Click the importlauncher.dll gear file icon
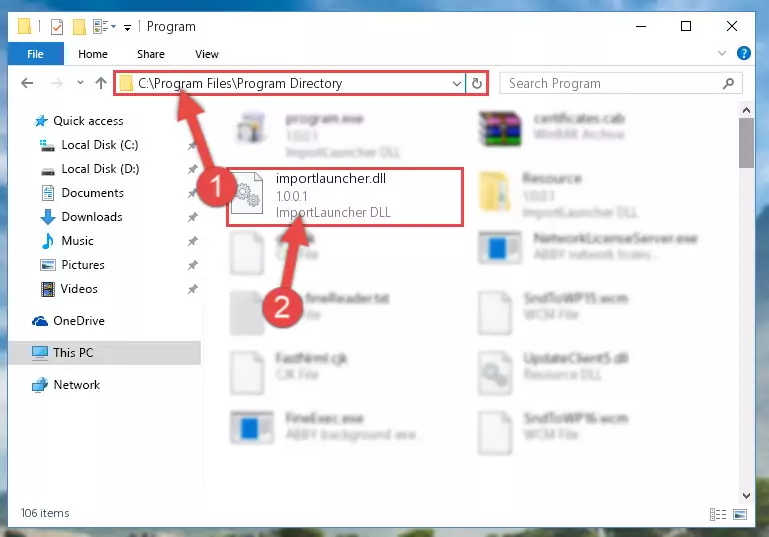This screenshot has width=769, height=537. tap(247, 193)
